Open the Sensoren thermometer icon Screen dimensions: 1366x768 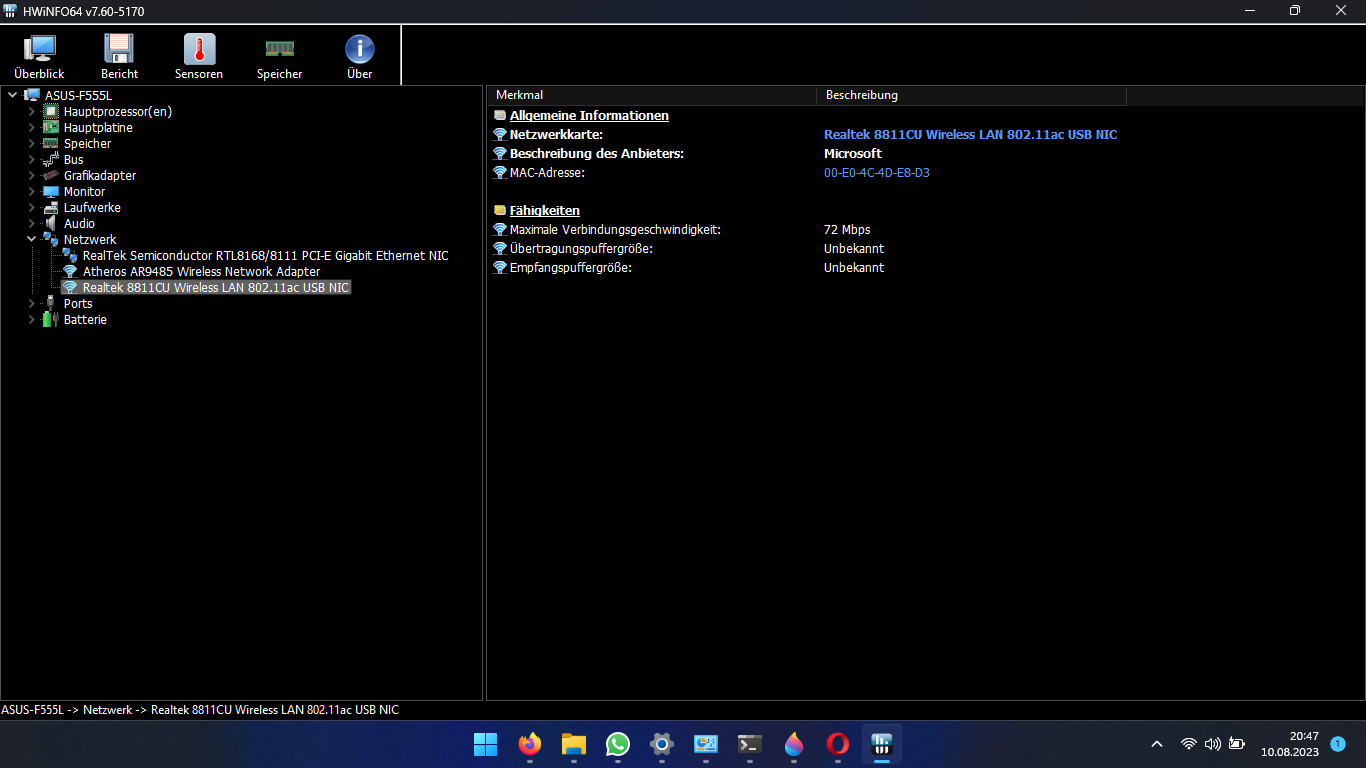[199, 57]
